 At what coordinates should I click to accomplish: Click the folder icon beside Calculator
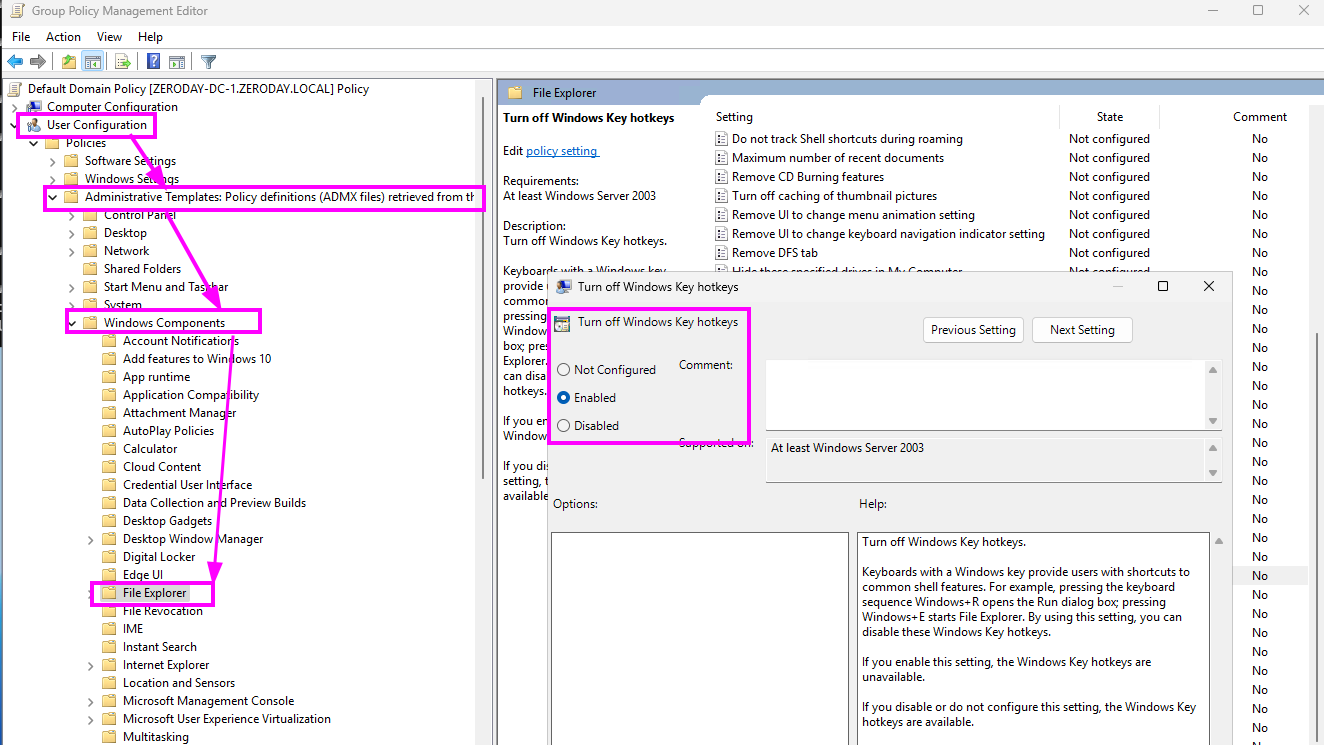click(x=109, y=449)
